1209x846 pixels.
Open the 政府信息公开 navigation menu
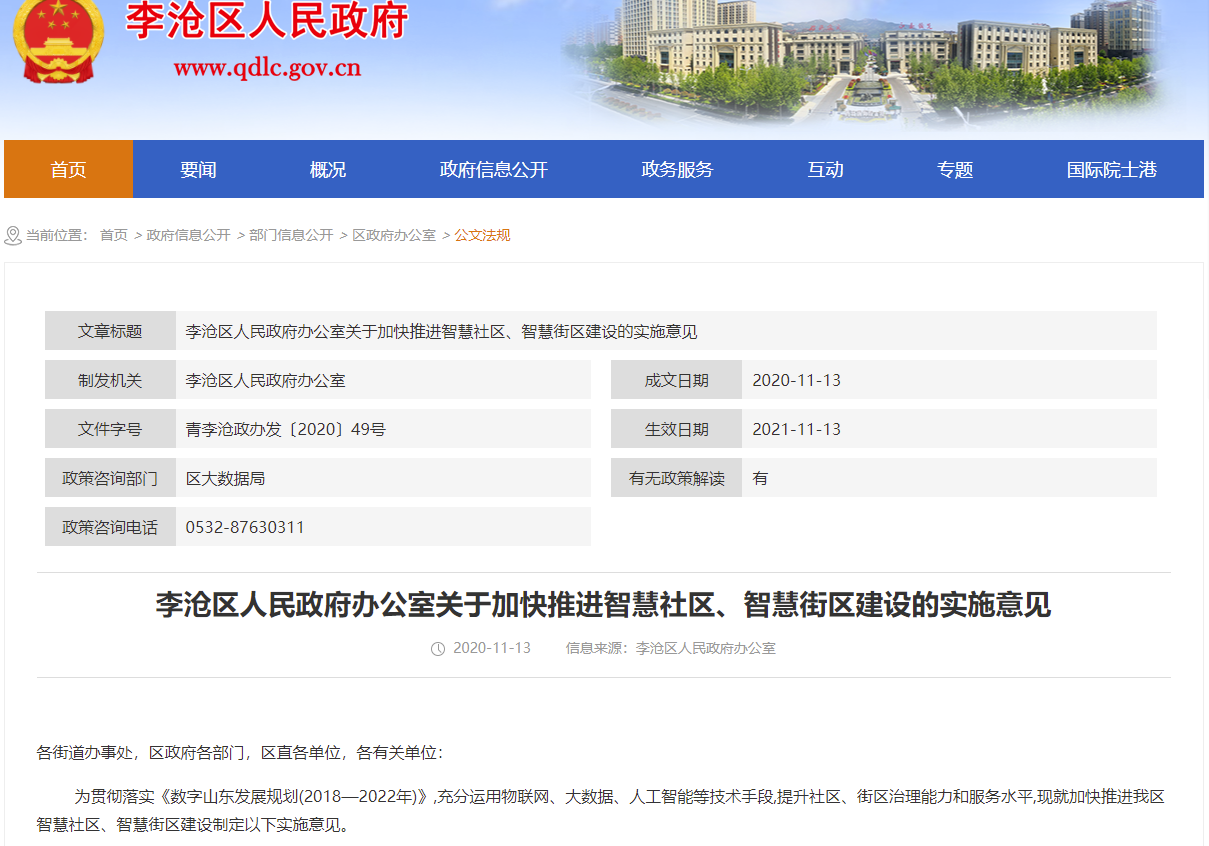494,170
